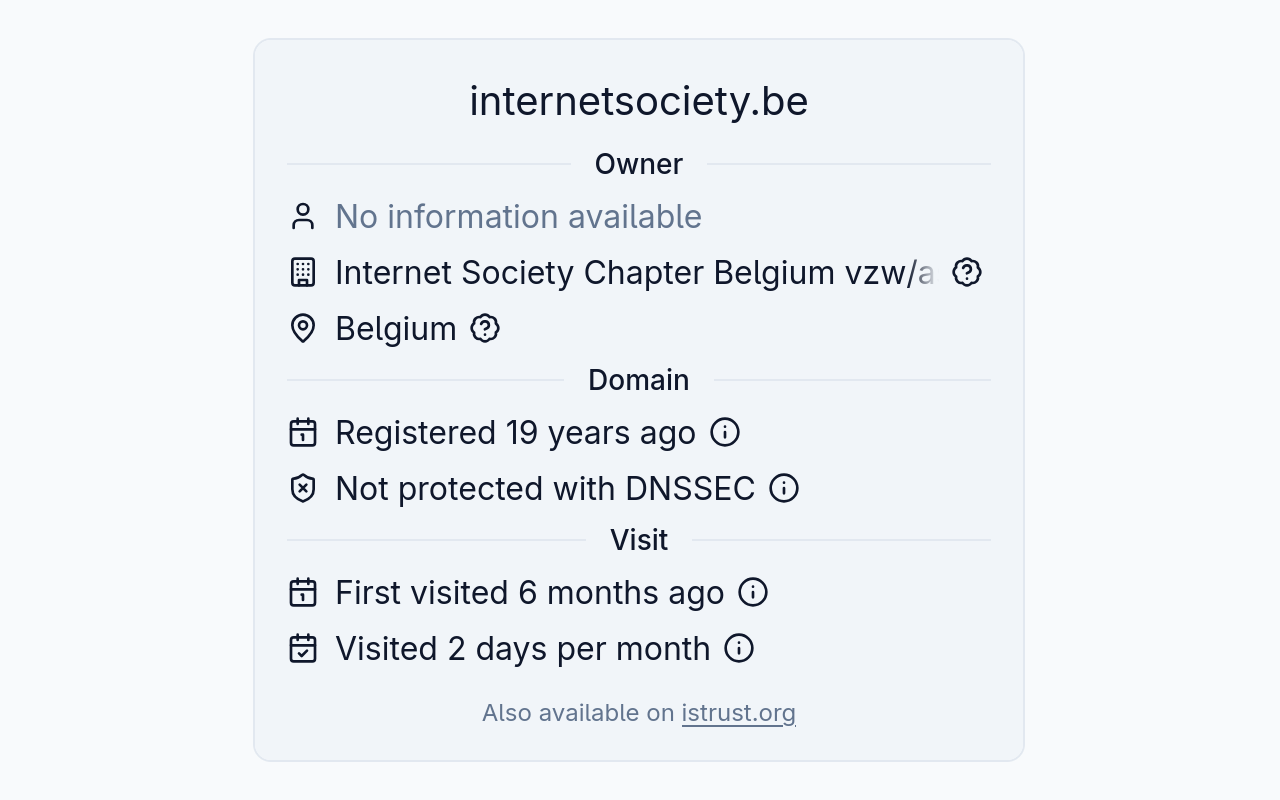Click the Visit section heading

tap(639, 540)
